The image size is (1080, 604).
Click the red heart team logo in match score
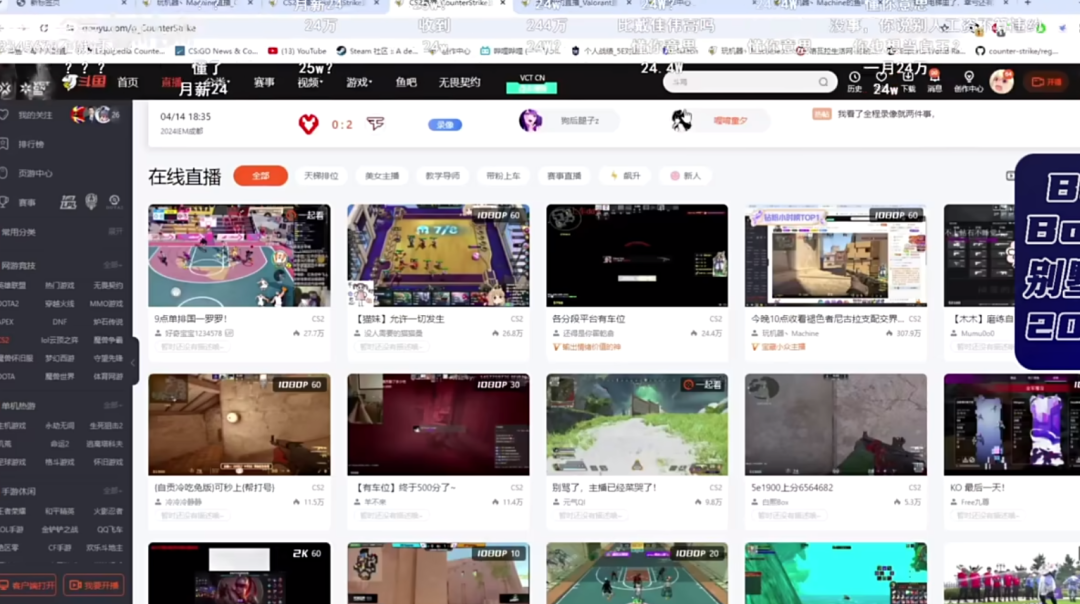(308, 124)
